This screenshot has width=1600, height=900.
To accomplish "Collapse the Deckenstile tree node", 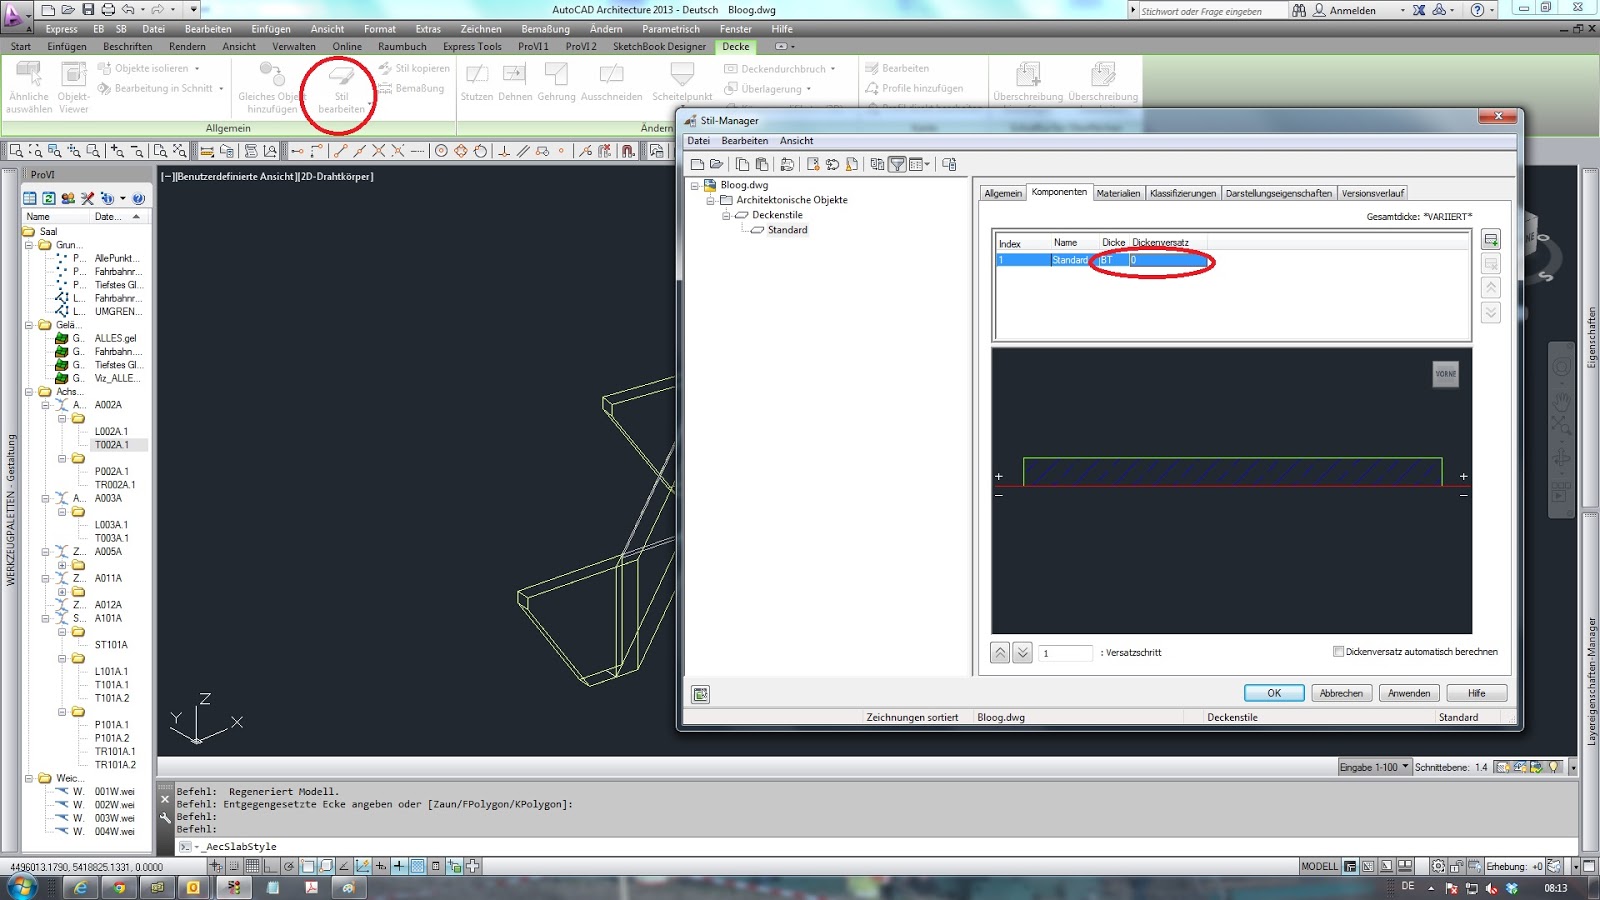I will [727, 215].
